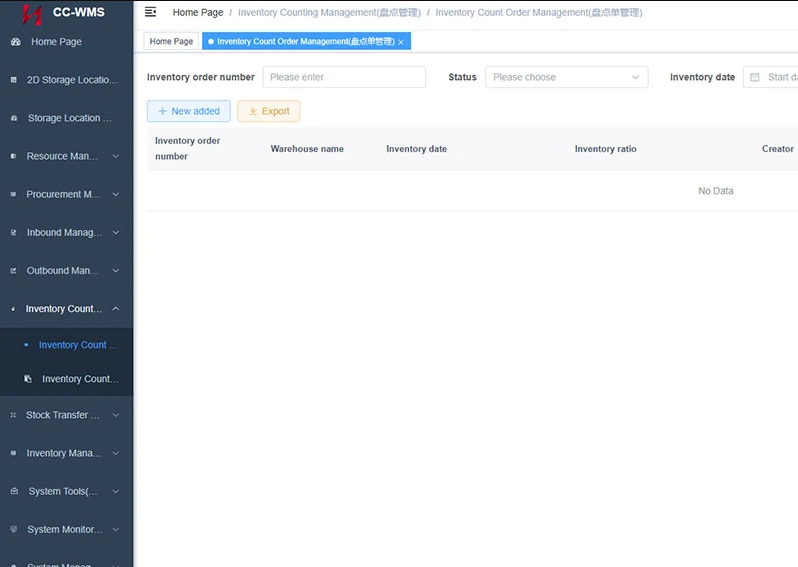Expand the Inbound Management menu chevron
Screen dimensions: 798x567
point(116,233)
